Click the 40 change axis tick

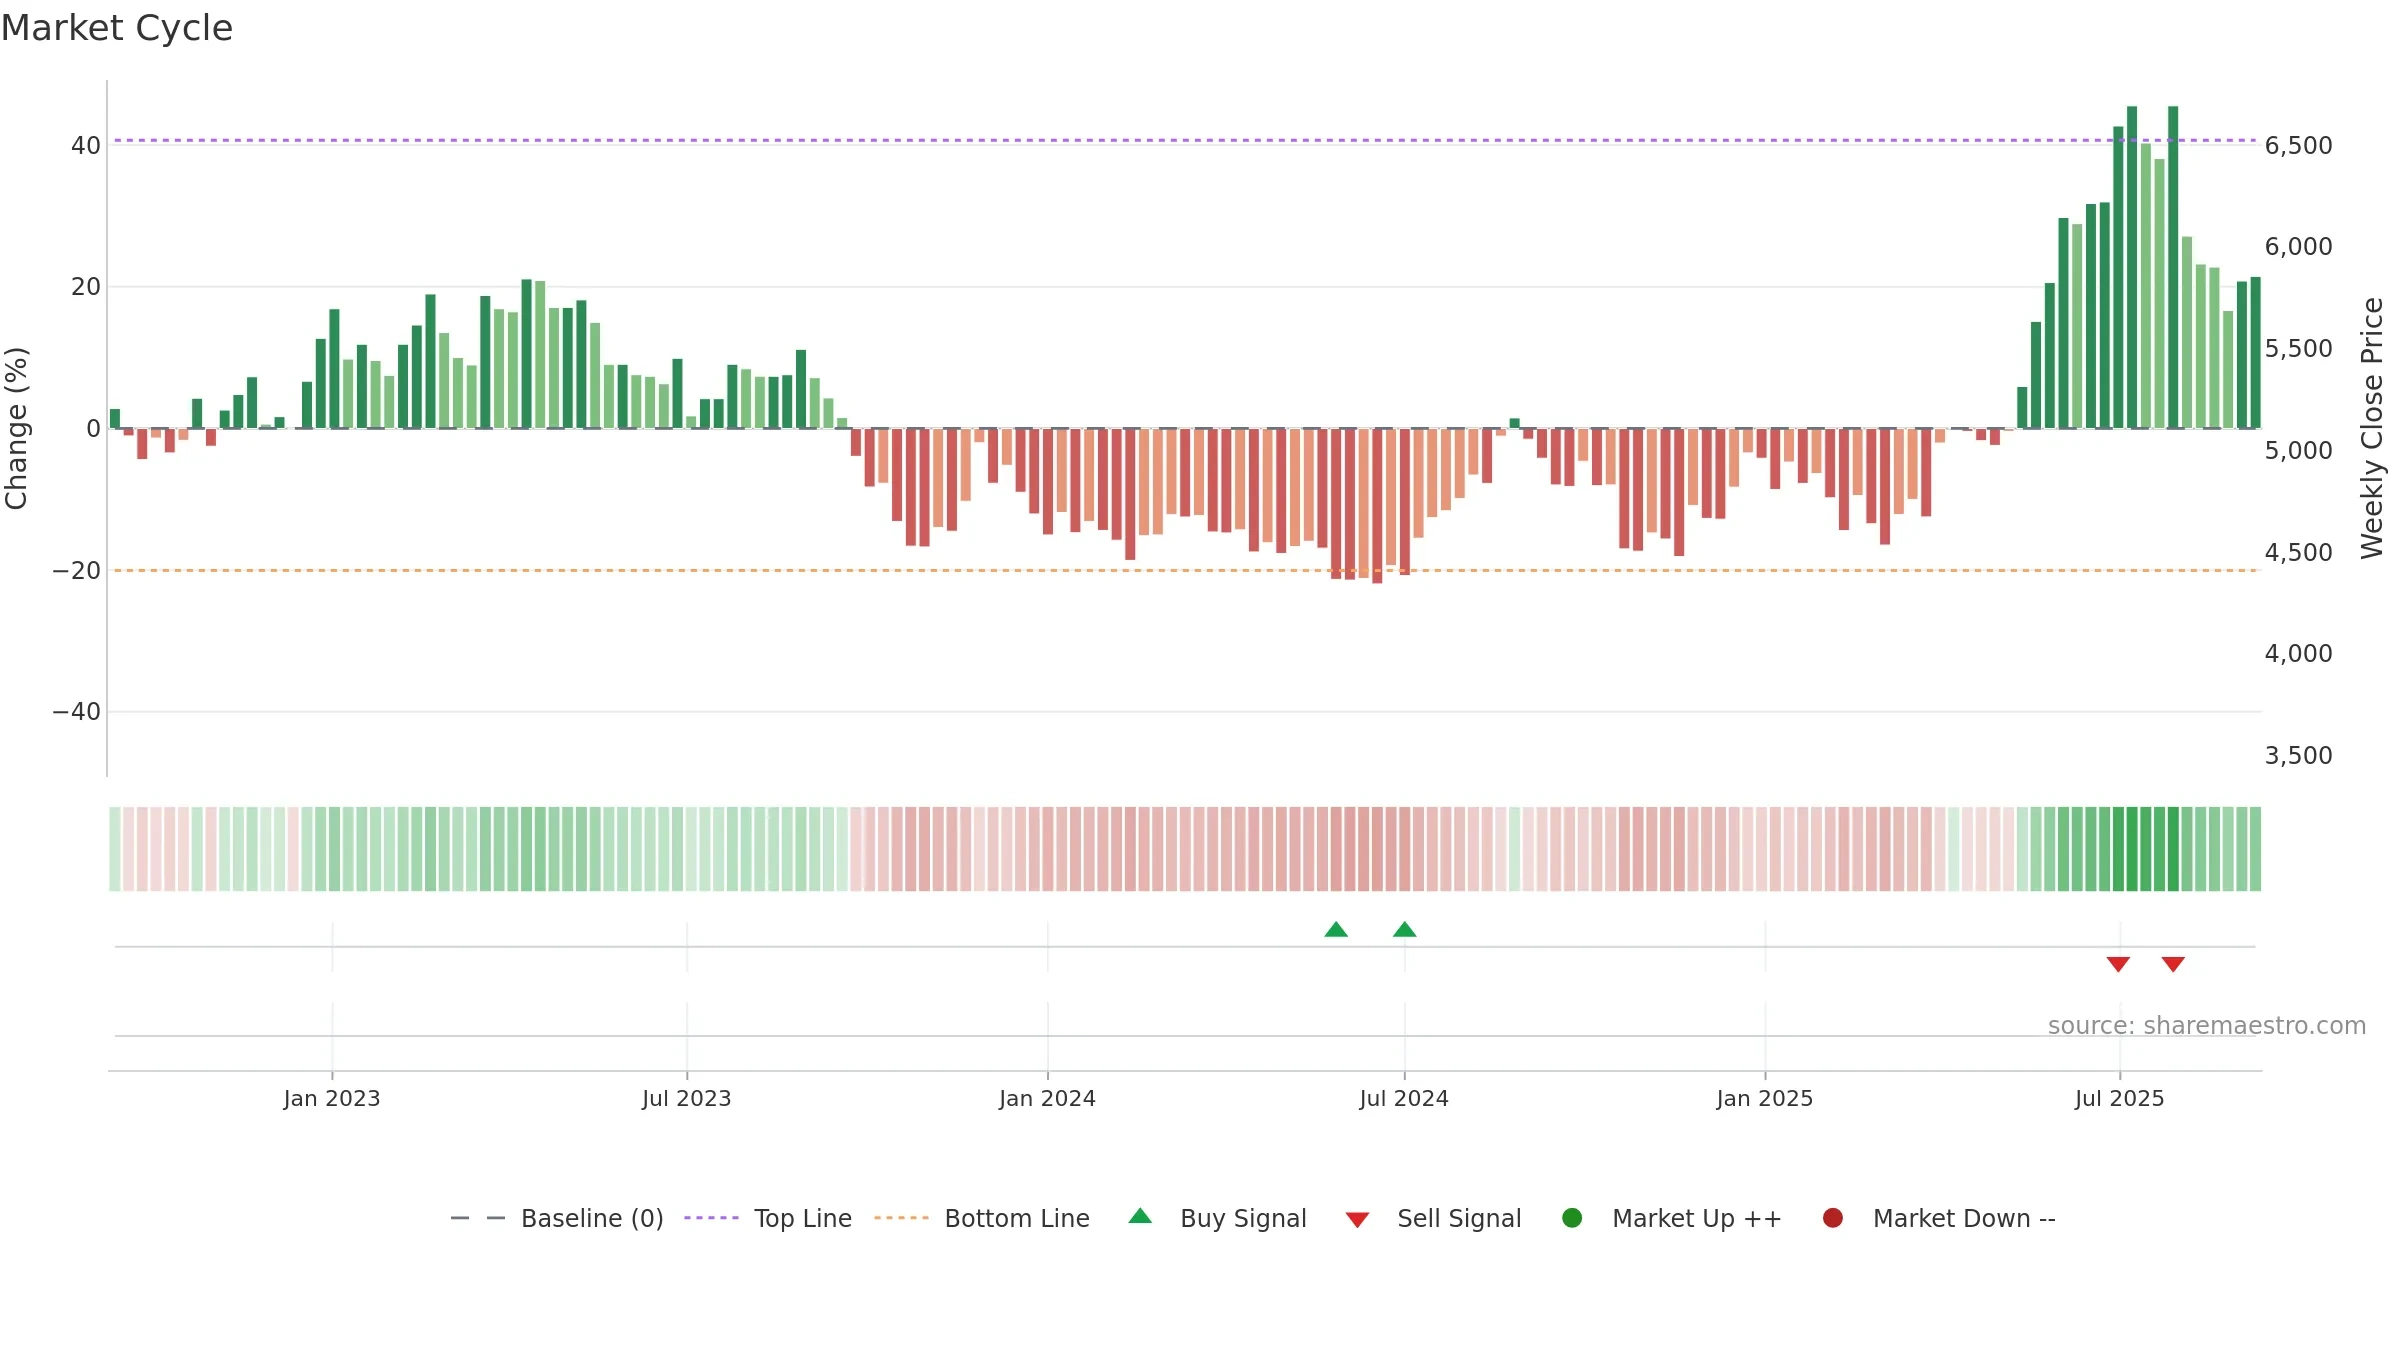[x=85, y=146]
